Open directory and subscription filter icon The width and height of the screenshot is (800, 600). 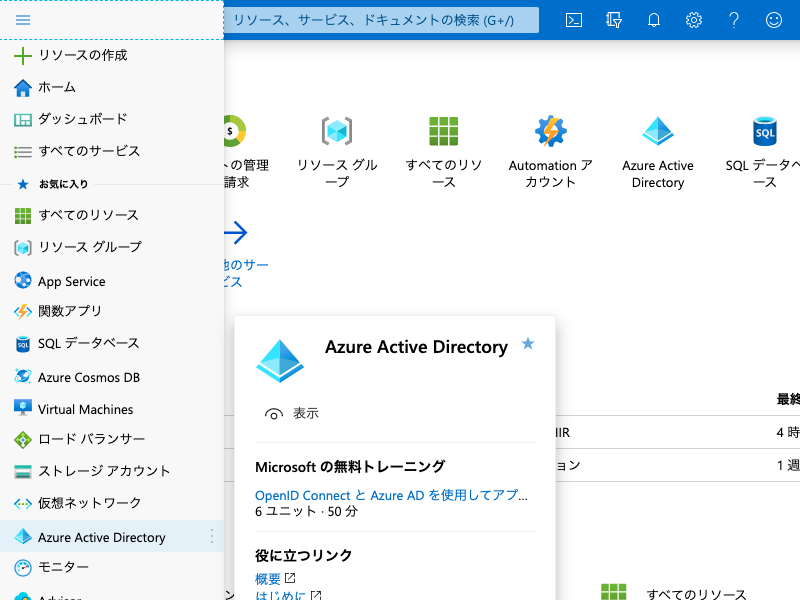click(614, 20)
